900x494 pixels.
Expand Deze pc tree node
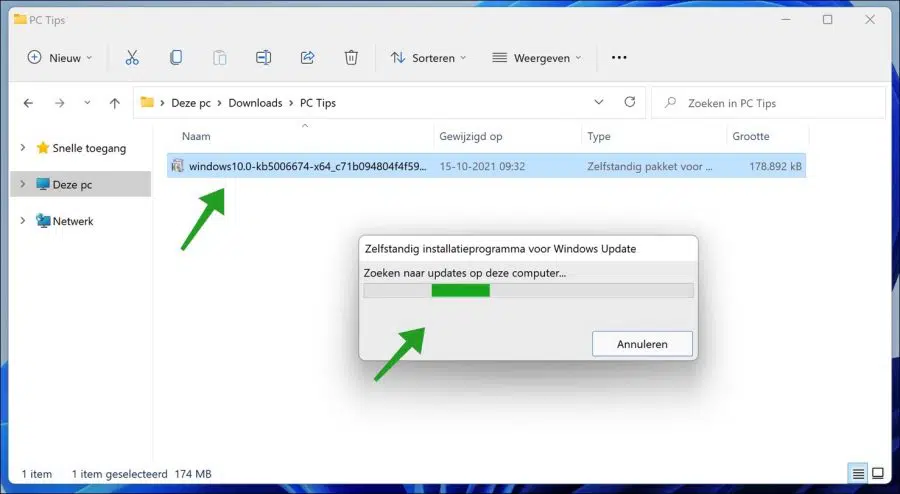[x=23, y=184]
